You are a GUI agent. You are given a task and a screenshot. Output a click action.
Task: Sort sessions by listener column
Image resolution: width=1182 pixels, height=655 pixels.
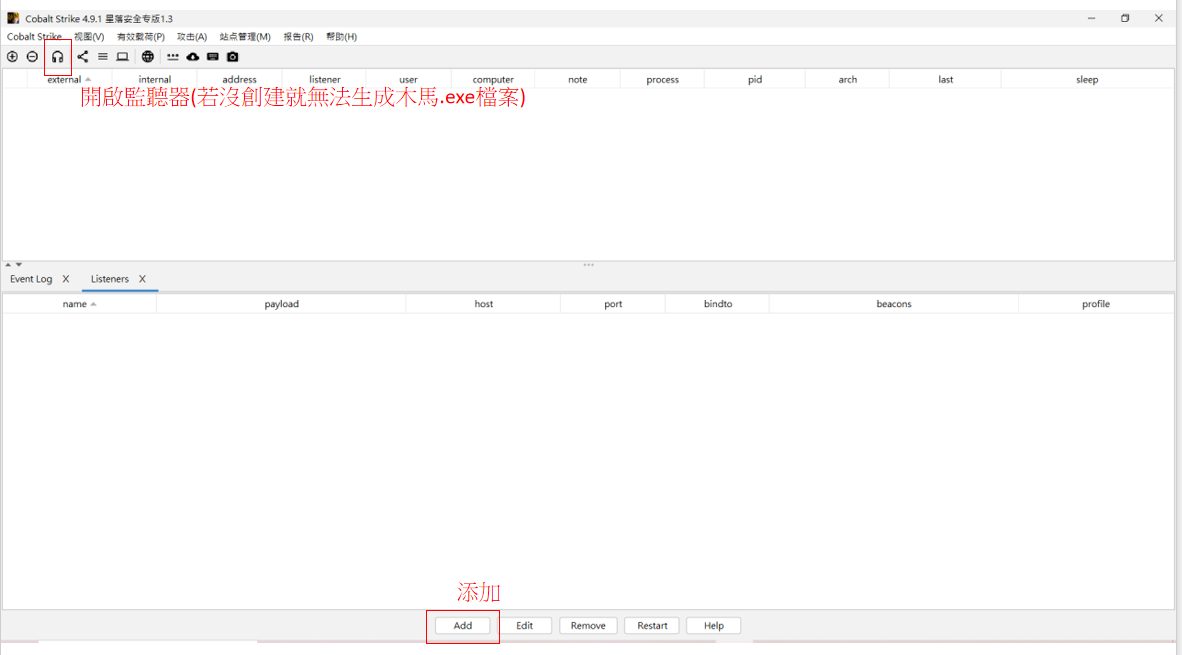click(325, 79)
